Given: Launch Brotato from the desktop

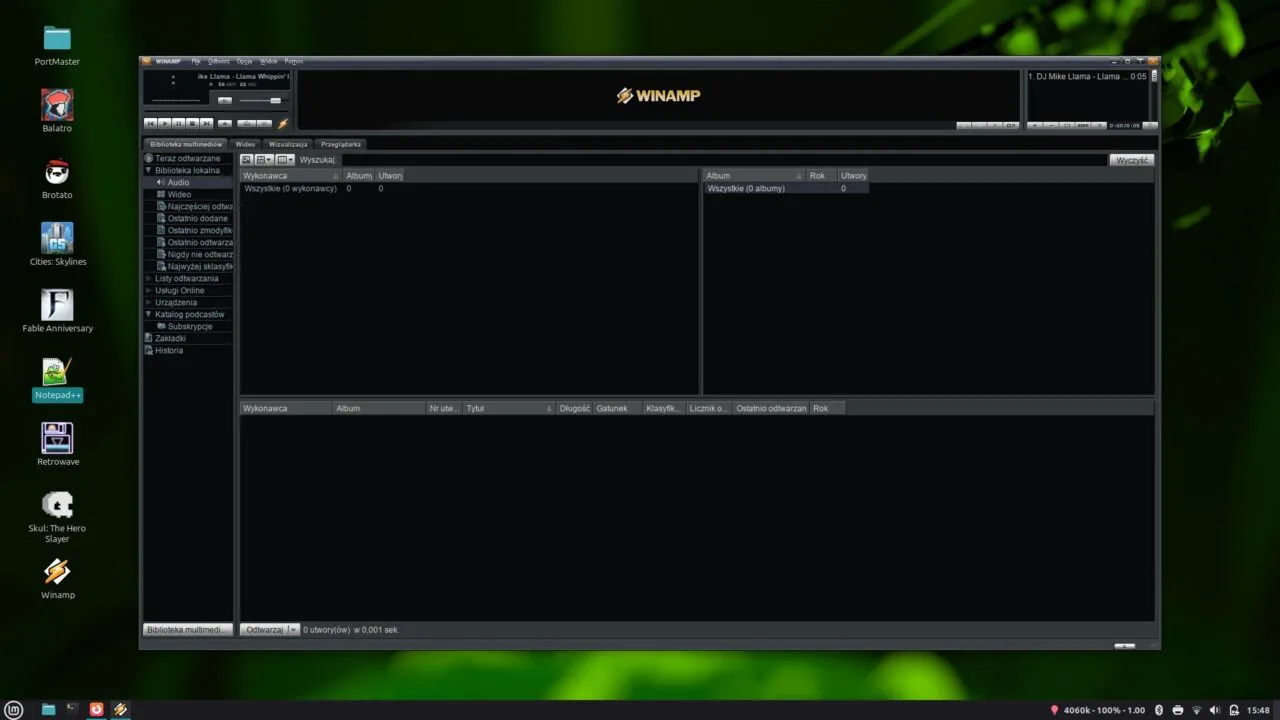Looking at the screenshot, I should (x=57, y=179).
